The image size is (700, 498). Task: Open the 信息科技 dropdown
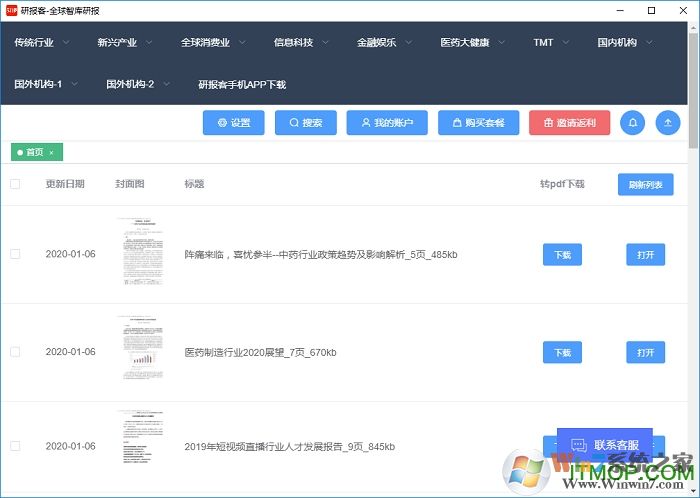[x=301, y=42]
